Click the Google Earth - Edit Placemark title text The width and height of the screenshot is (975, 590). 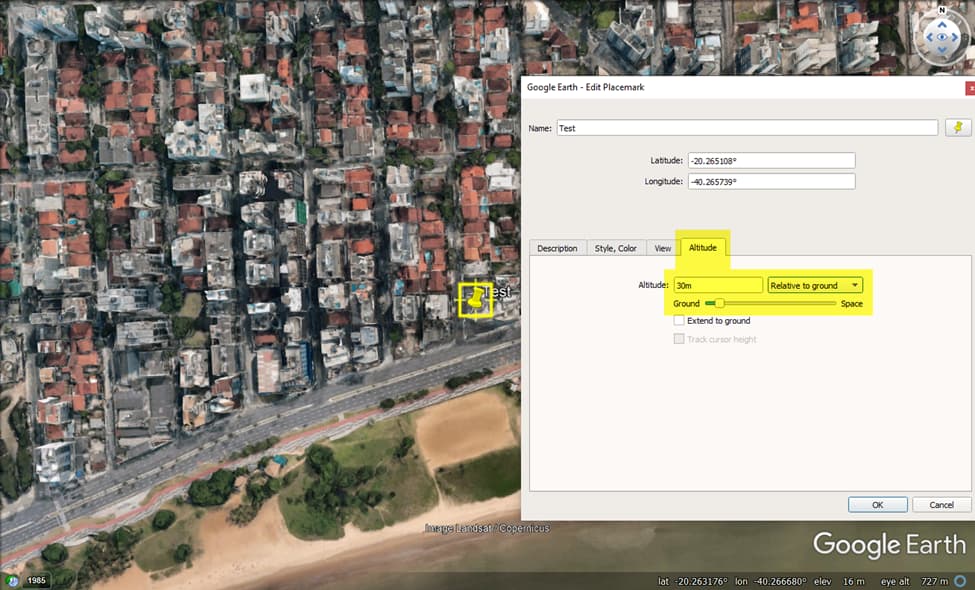[586, 87]
